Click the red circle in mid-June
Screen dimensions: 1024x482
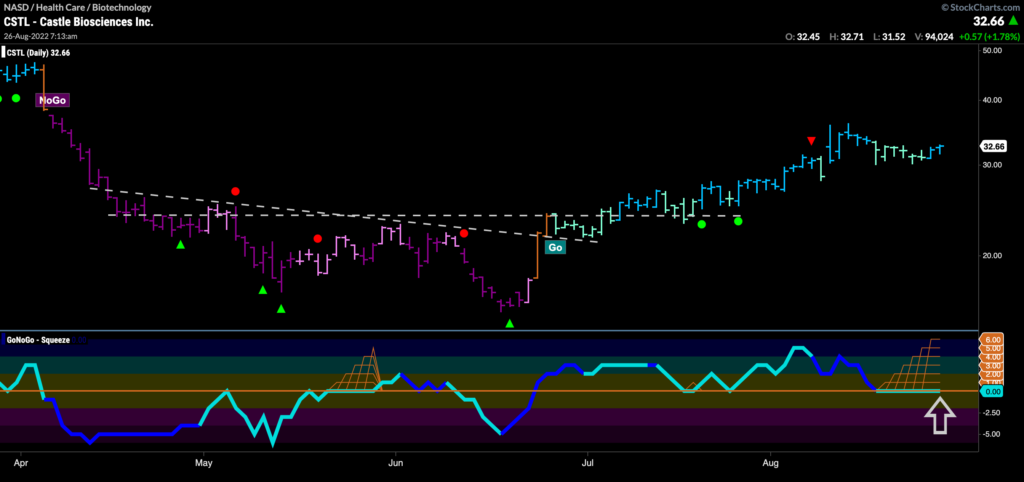pyautogui.click(x=464, y=233)
